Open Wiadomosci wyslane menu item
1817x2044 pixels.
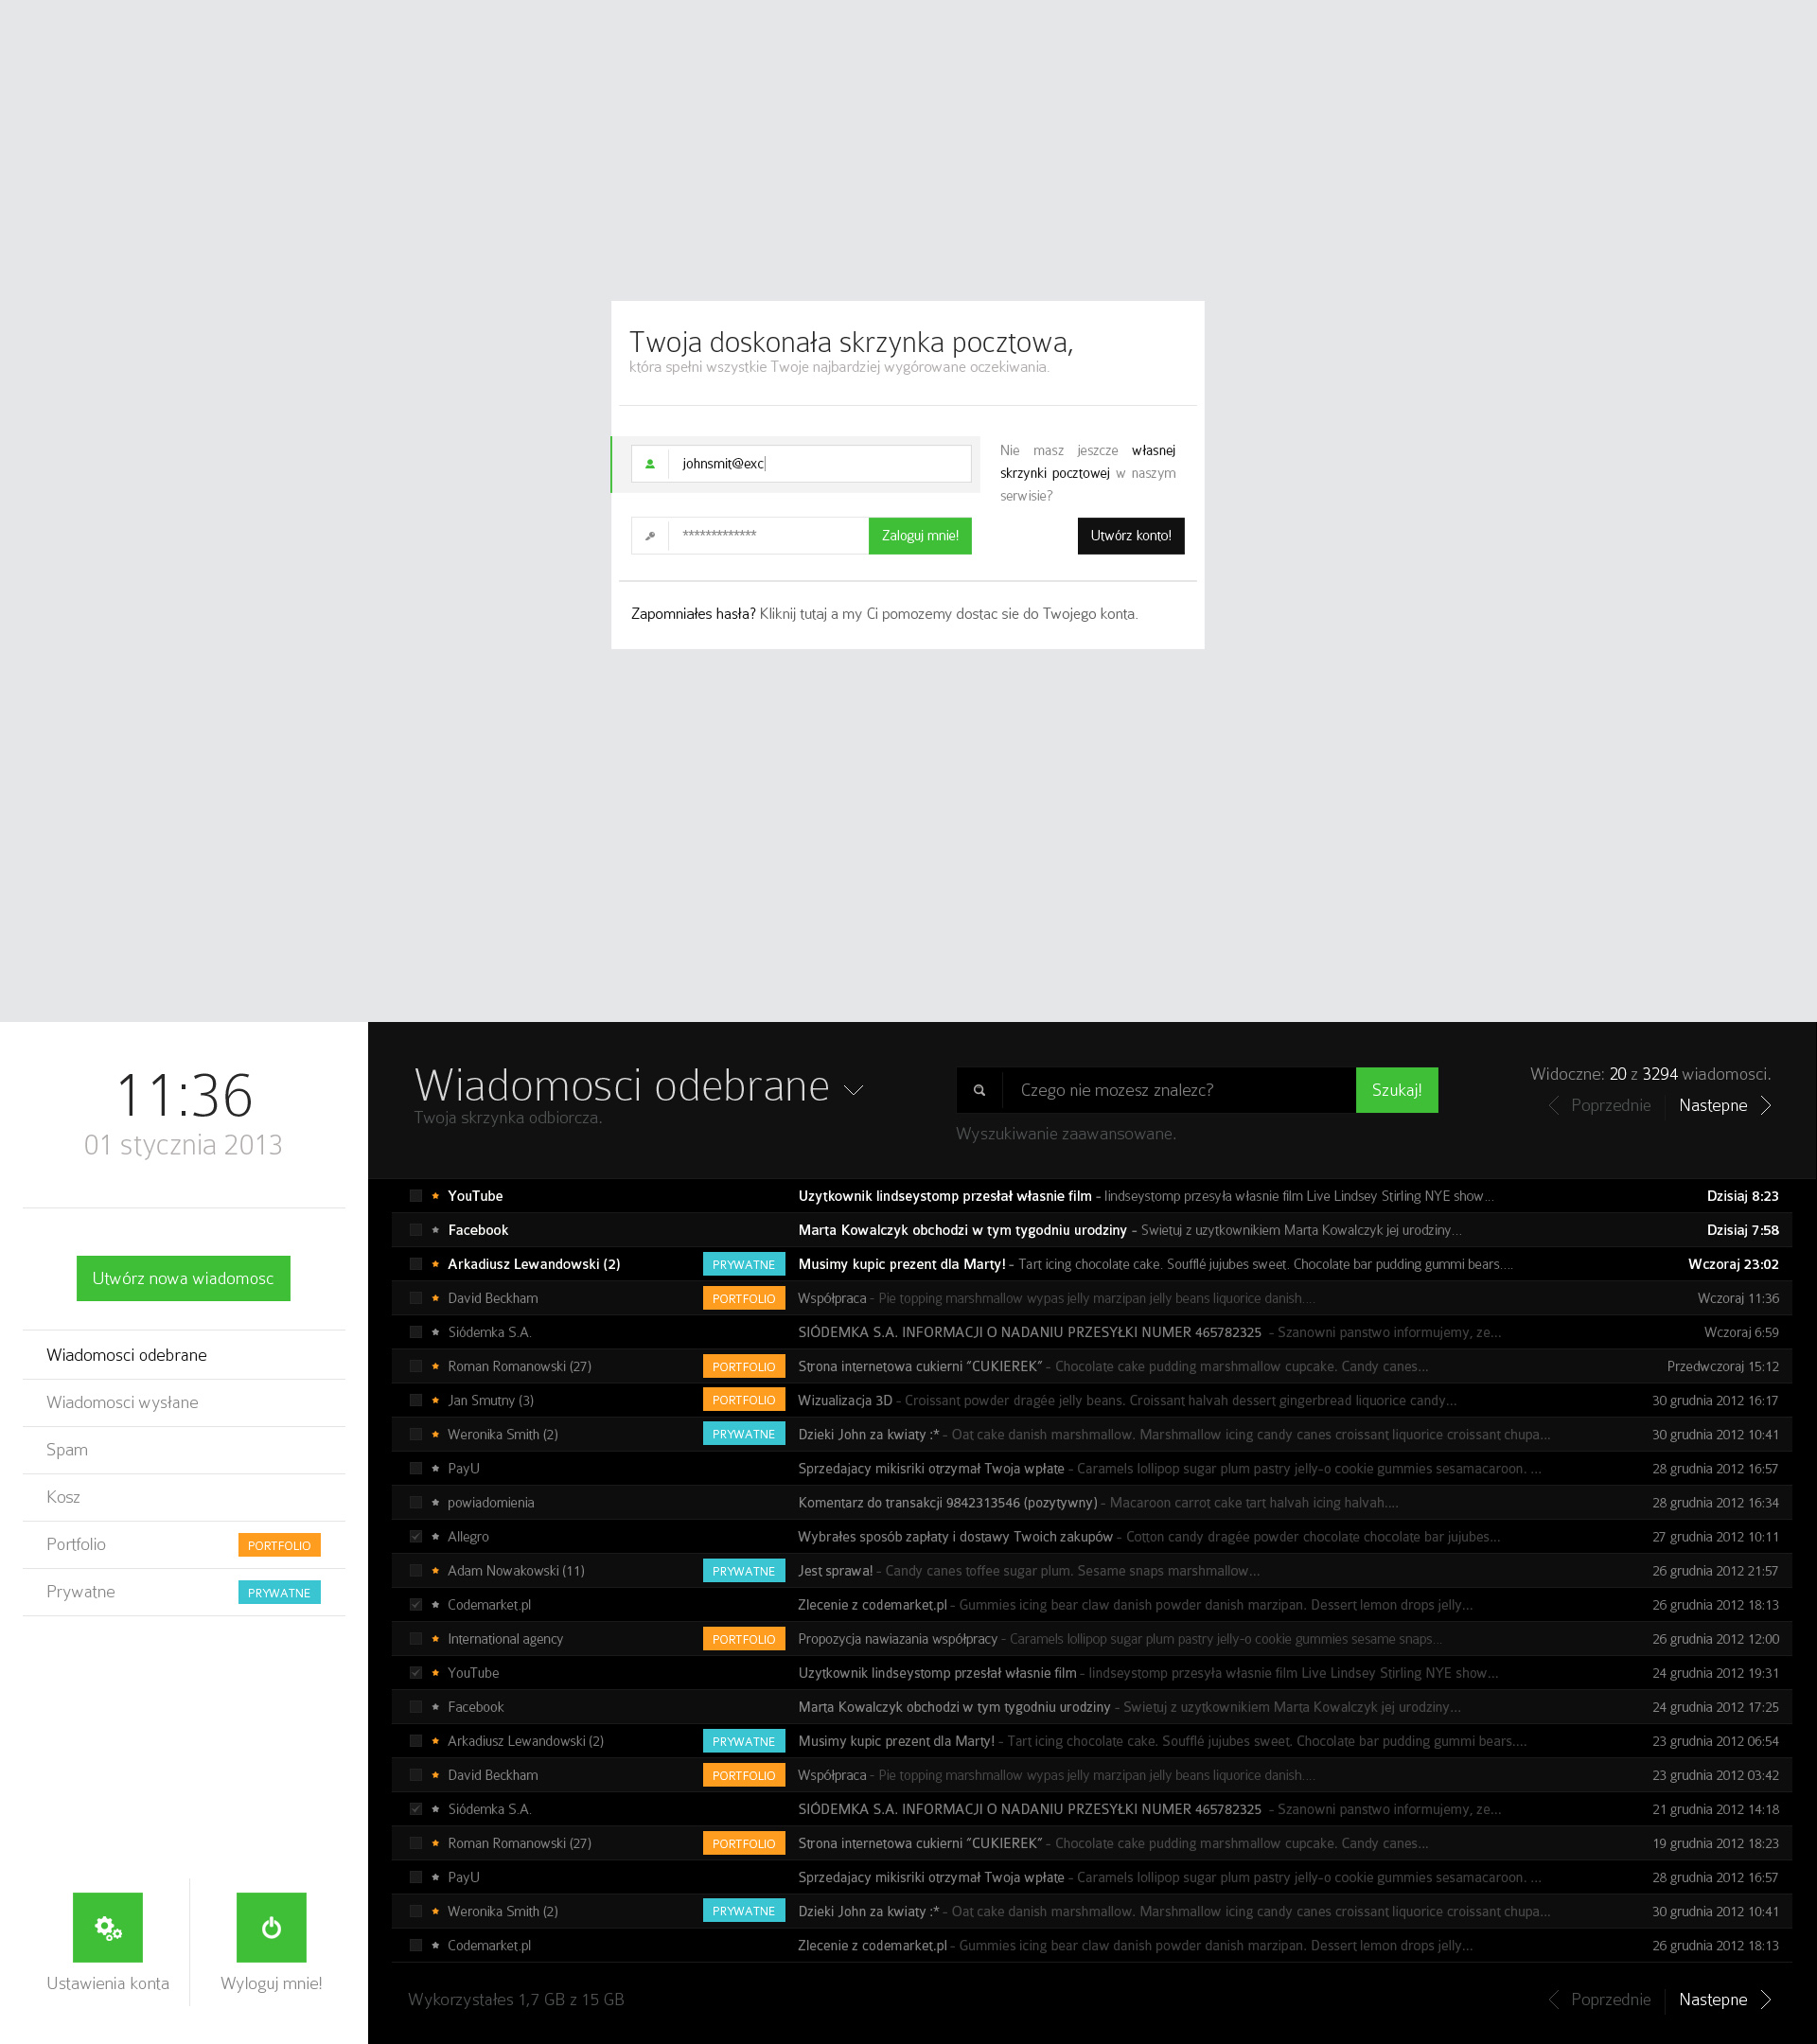[123, 1401]
